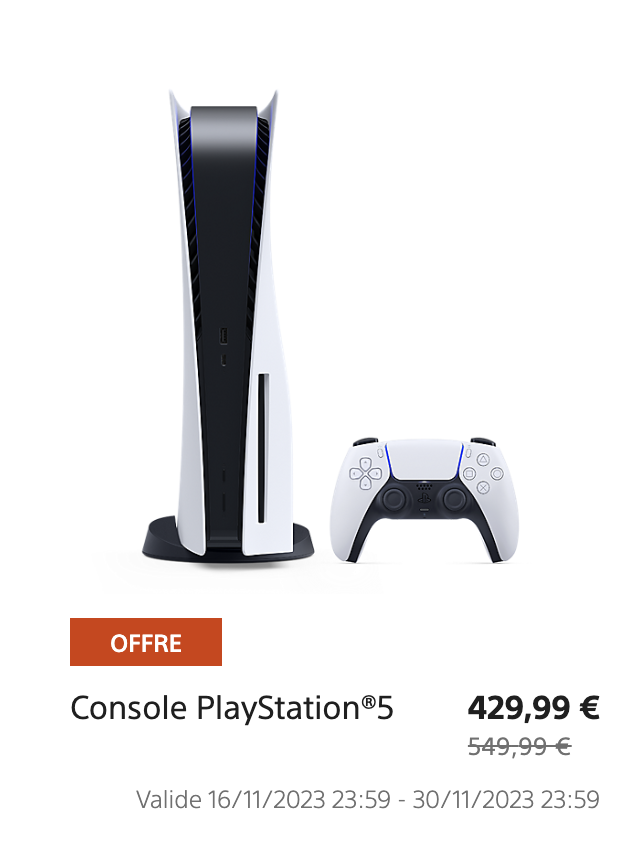The height and width of the screenshot is (848, 630).
Task: Click the controller's directional pad
Action: [366, 474]
